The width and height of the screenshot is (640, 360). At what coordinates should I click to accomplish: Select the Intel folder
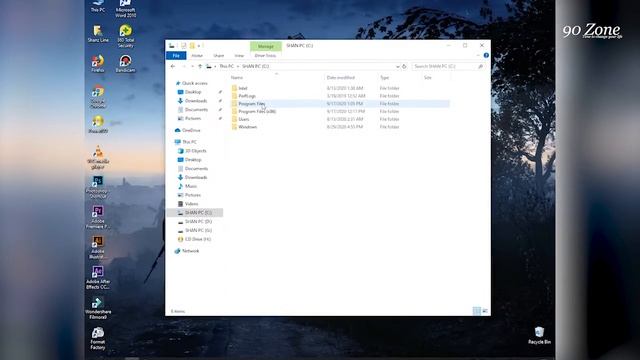242,88
